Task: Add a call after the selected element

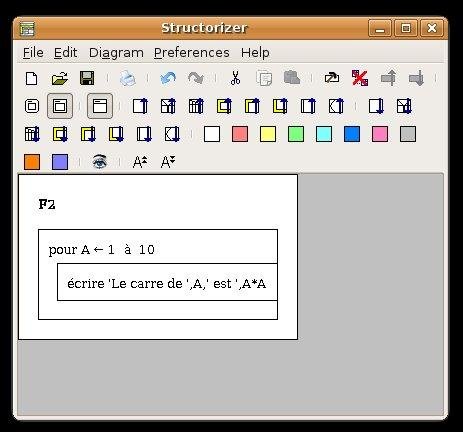Action: 144,134
